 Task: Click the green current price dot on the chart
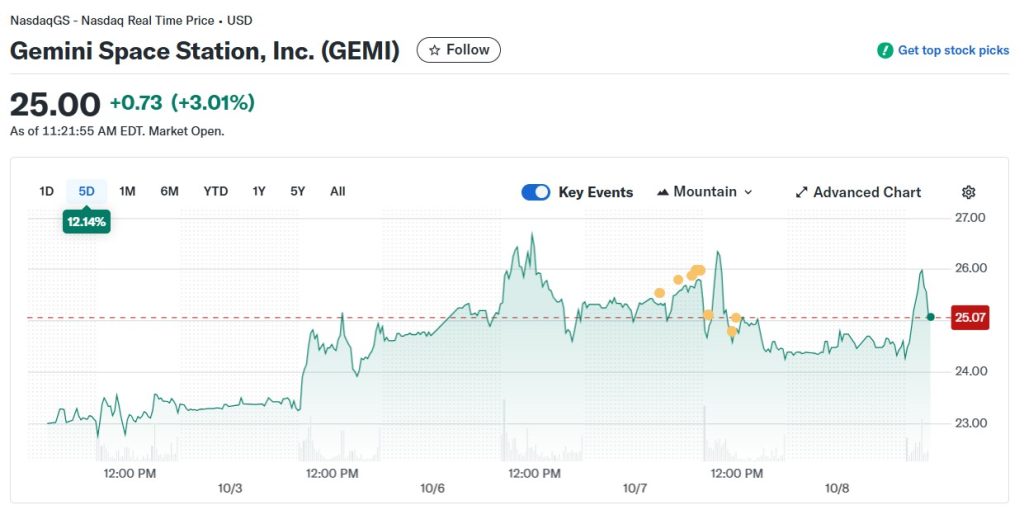tap(930, 317)
